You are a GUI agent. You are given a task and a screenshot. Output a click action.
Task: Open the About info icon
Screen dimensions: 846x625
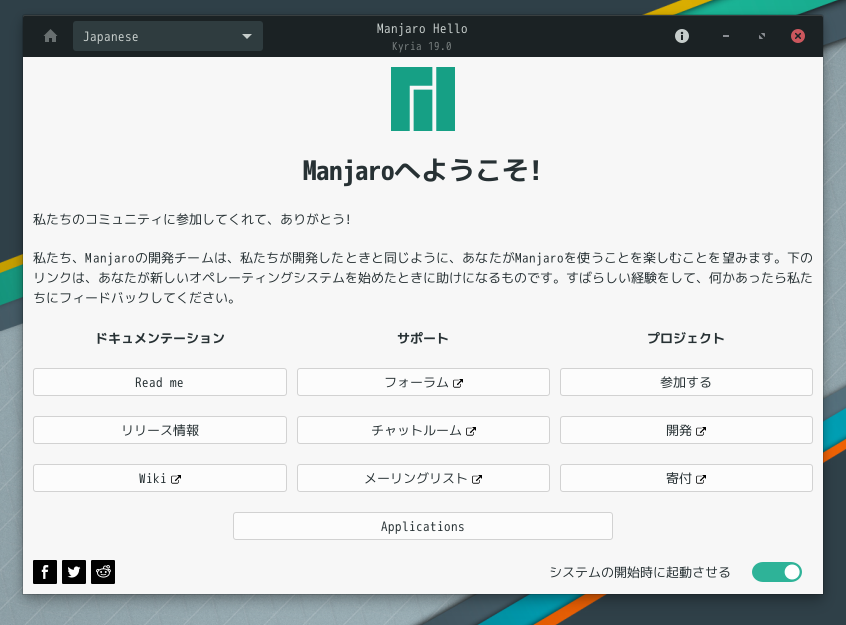pyautogui.click(x=681, y=36)
